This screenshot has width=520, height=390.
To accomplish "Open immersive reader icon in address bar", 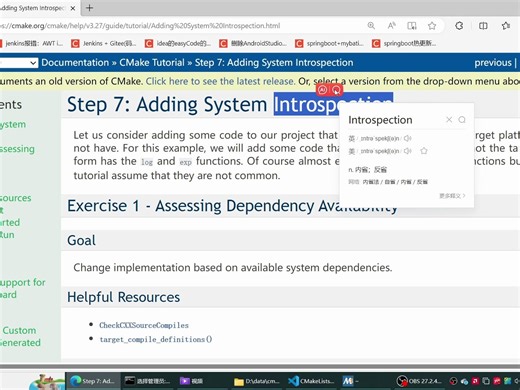I will (412, 26).
